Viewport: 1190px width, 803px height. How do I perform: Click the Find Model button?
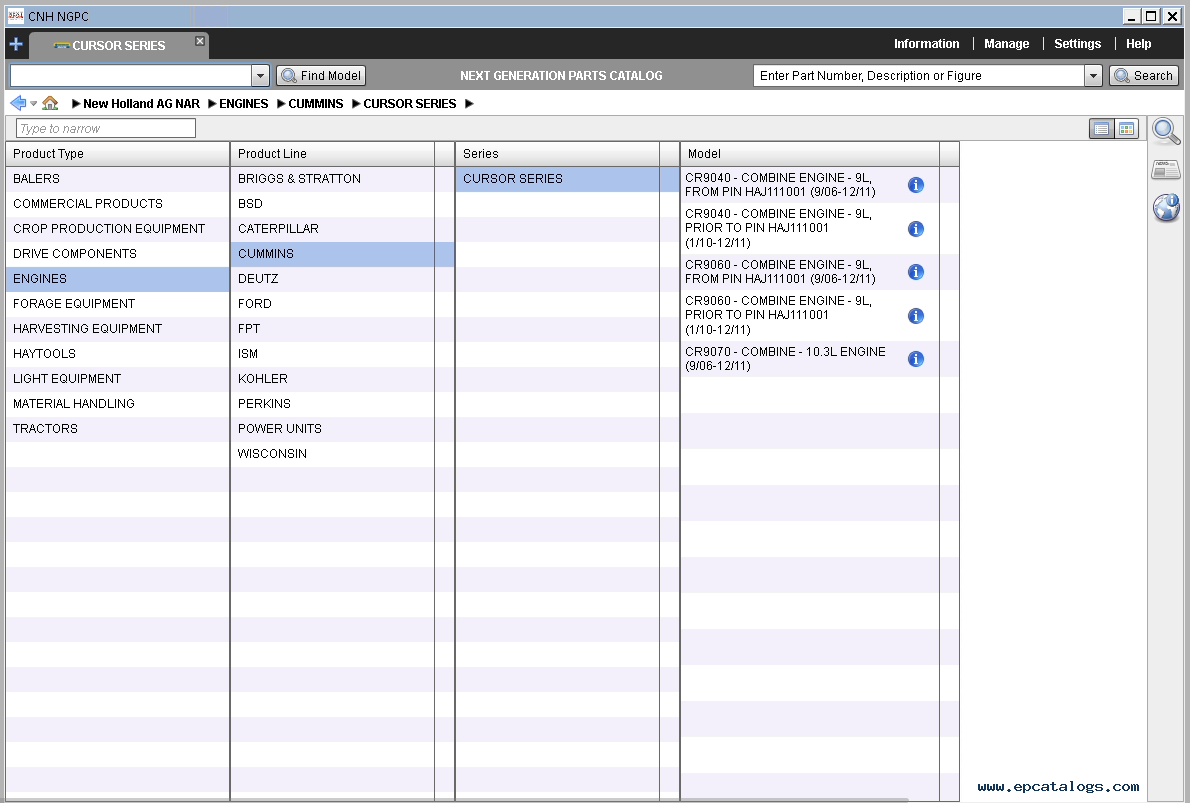pyautogui.click(x=321, y=76)
